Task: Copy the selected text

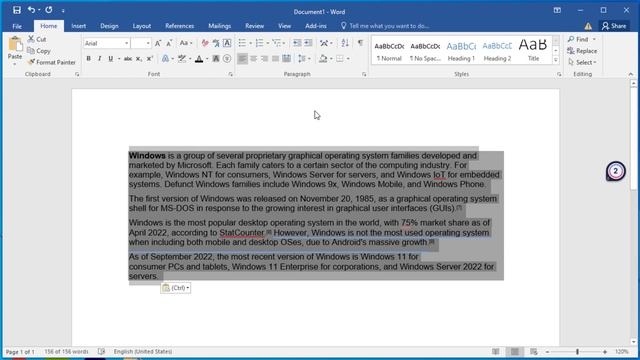Action: pos(39,51)
